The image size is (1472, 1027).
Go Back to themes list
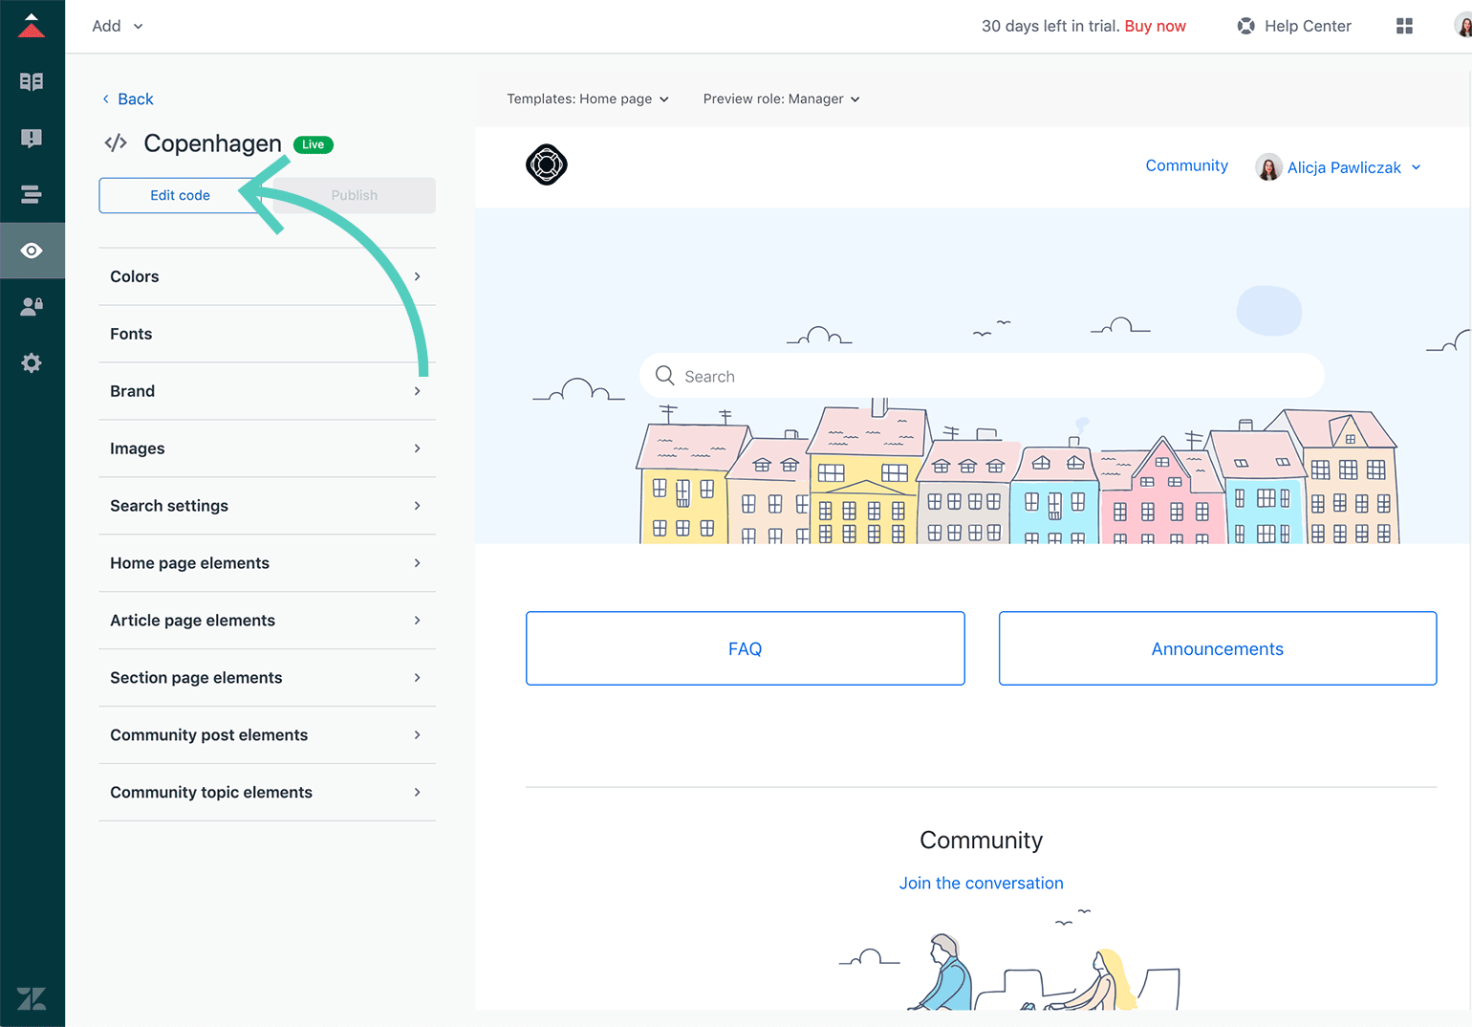(127, 99)
